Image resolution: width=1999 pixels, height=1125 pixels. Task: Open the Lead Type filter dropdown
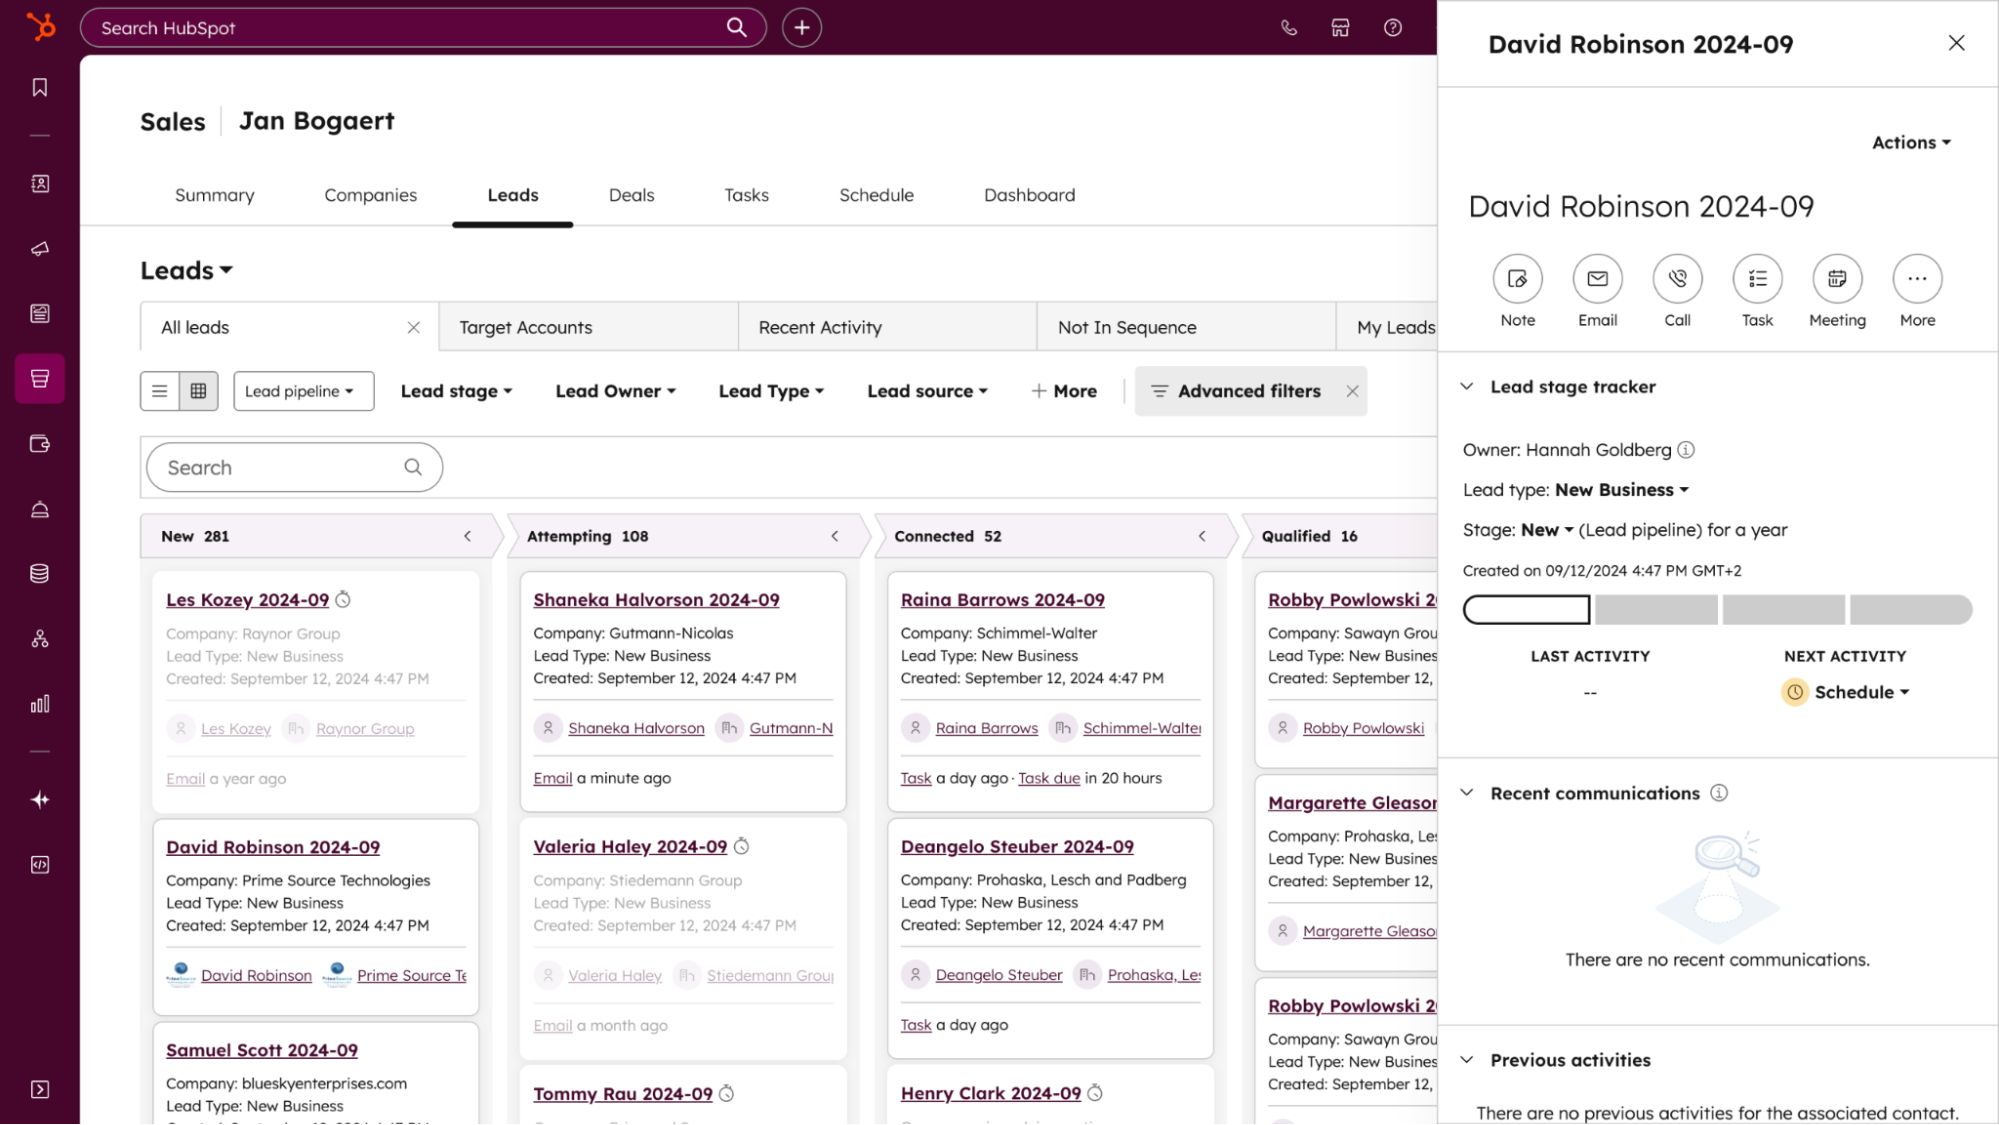771,391
